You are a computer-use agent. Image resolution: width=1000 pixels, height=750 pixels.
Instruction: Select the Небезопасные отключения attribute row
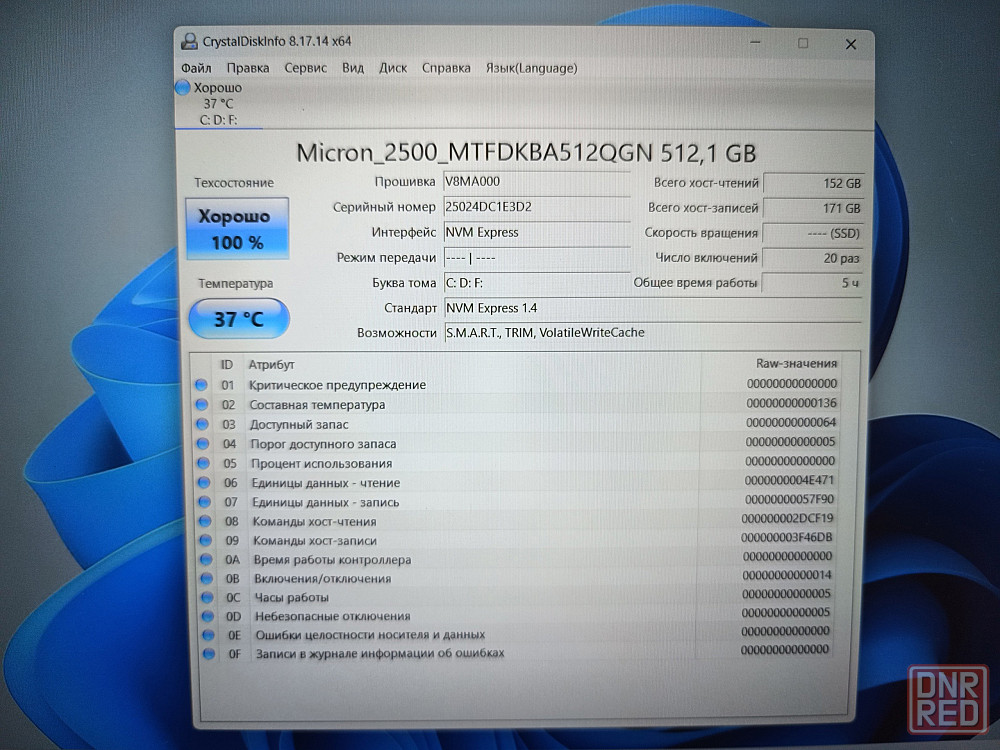(517, 616)
